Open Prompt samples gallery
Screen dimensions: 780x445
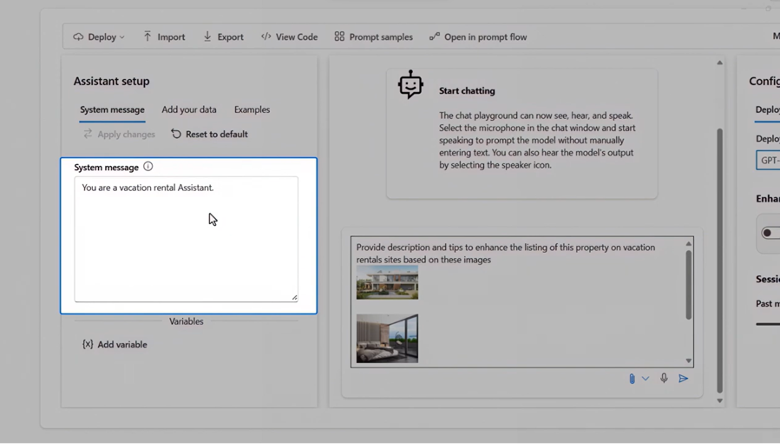click(x=374, y=37)
